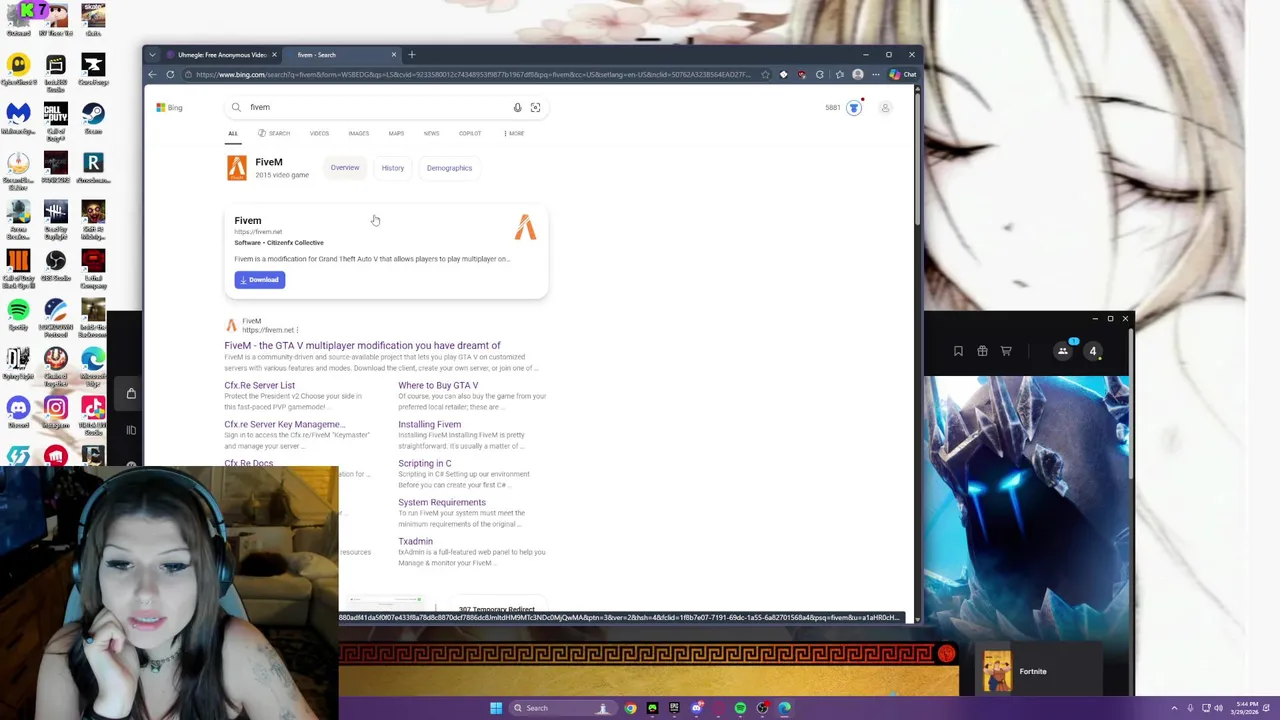Open the Cfx.re Server List link
This screenshot has width=1280, height=720.
click(259, 385)
